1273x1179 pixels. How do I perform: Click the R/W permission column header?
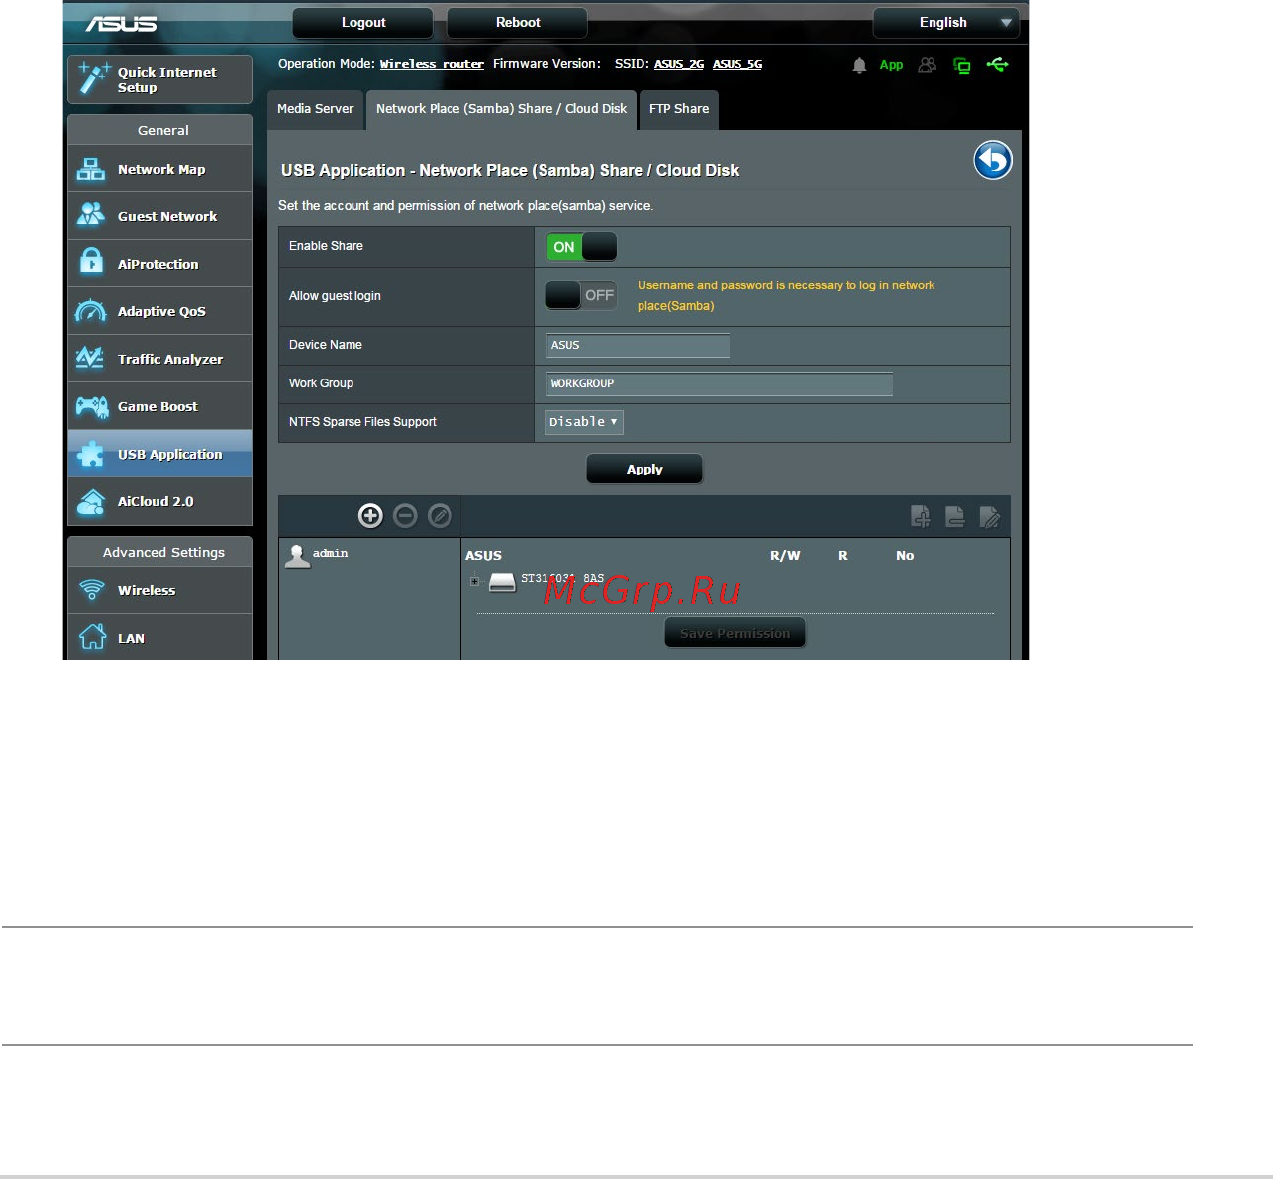tap(785, 556)
